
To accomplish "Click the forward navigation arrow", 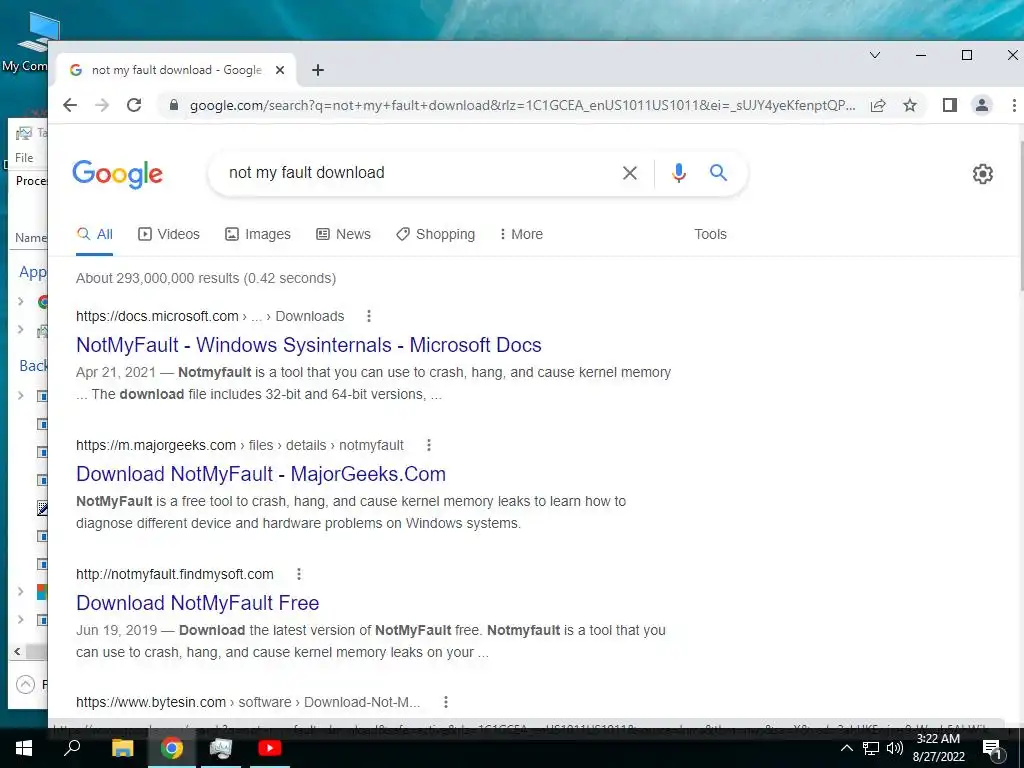I will [102, 105].
